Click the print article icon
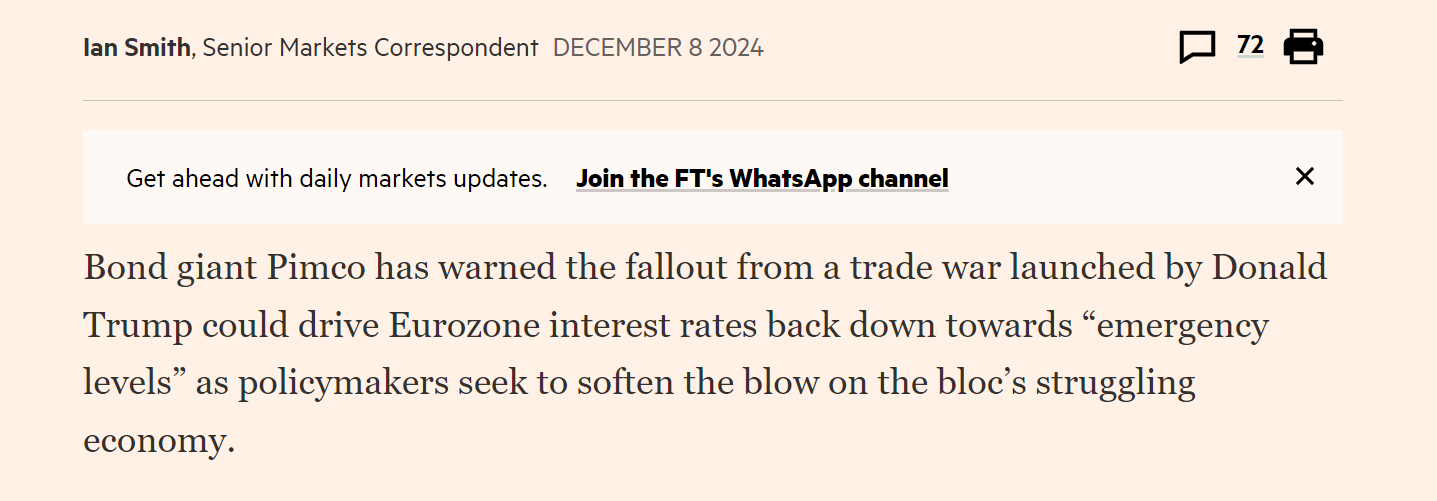The image size is (1437, 501). point(1303,46)
